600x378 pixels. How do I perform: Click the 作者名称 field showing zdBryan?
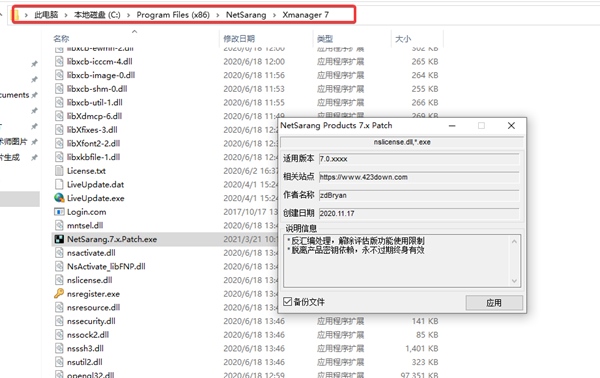(x=419, y=195)
